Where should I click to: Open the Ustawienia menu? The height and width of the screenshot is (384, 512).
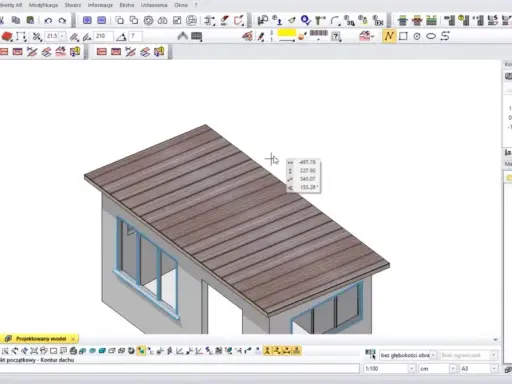pos(154,5)
